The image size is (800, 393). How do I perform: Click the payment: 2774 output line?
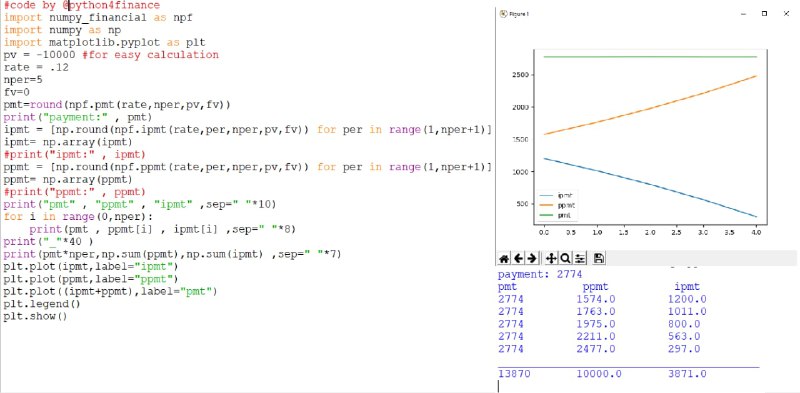click(540, 275)
